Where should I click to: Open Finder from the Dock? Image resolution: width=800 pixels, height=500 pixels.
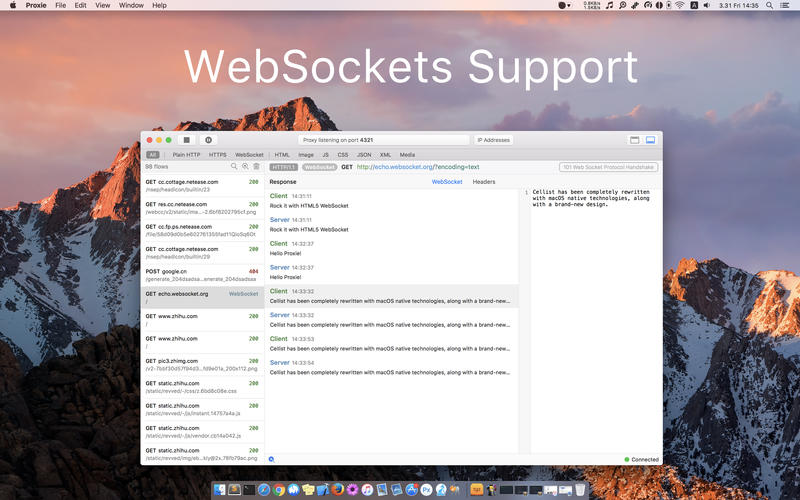219,490
